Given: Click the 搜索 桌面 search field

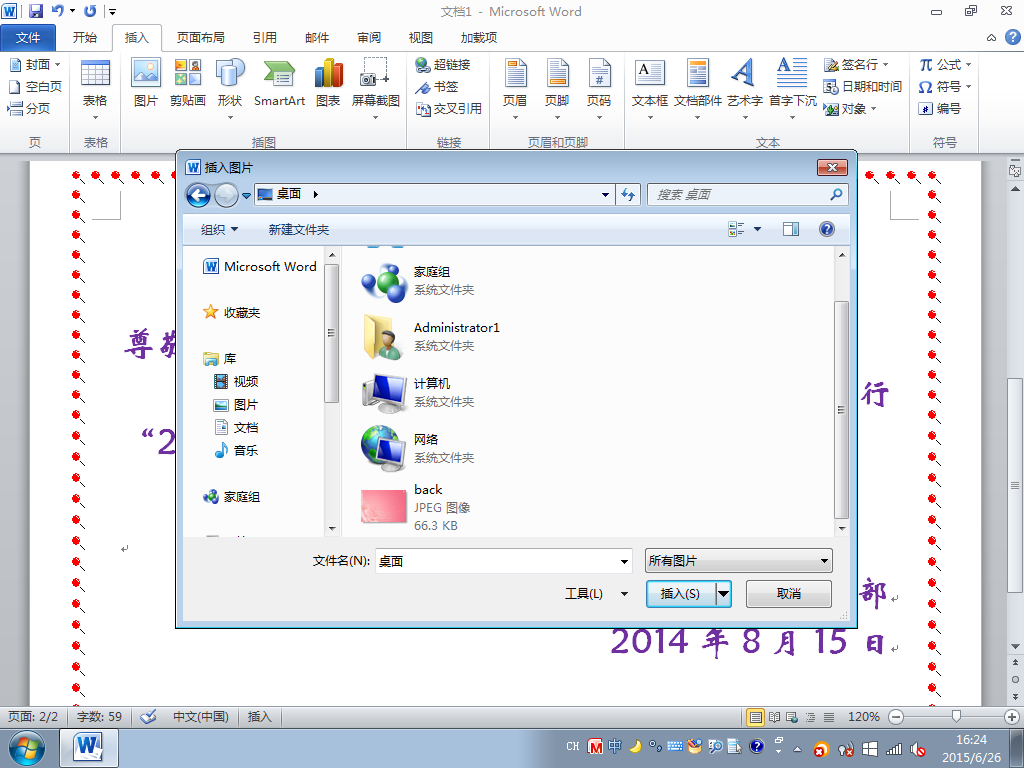Looking at the screenshot, I should (748, 195).
